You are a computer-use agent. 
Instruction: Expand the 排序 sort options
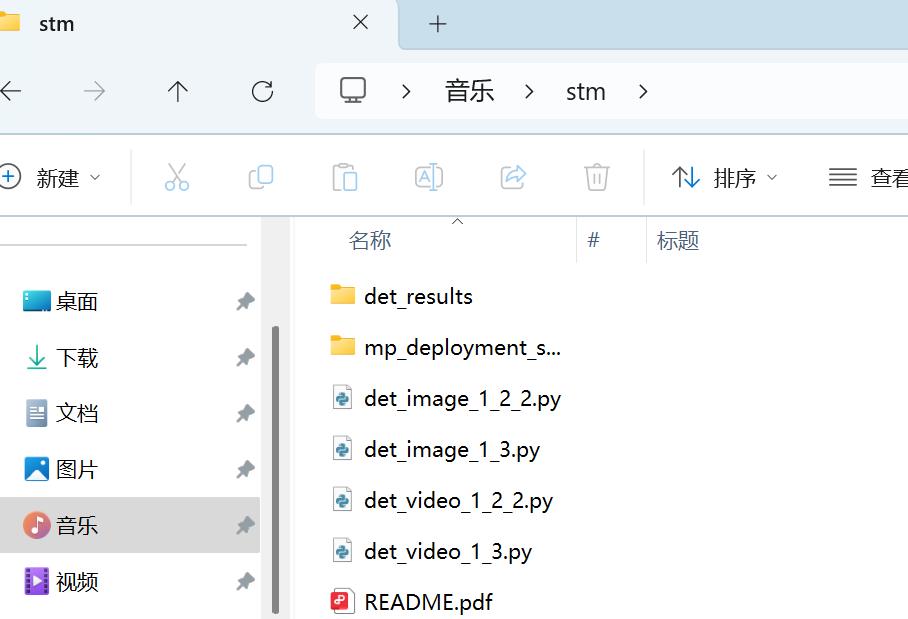(725, 178)
